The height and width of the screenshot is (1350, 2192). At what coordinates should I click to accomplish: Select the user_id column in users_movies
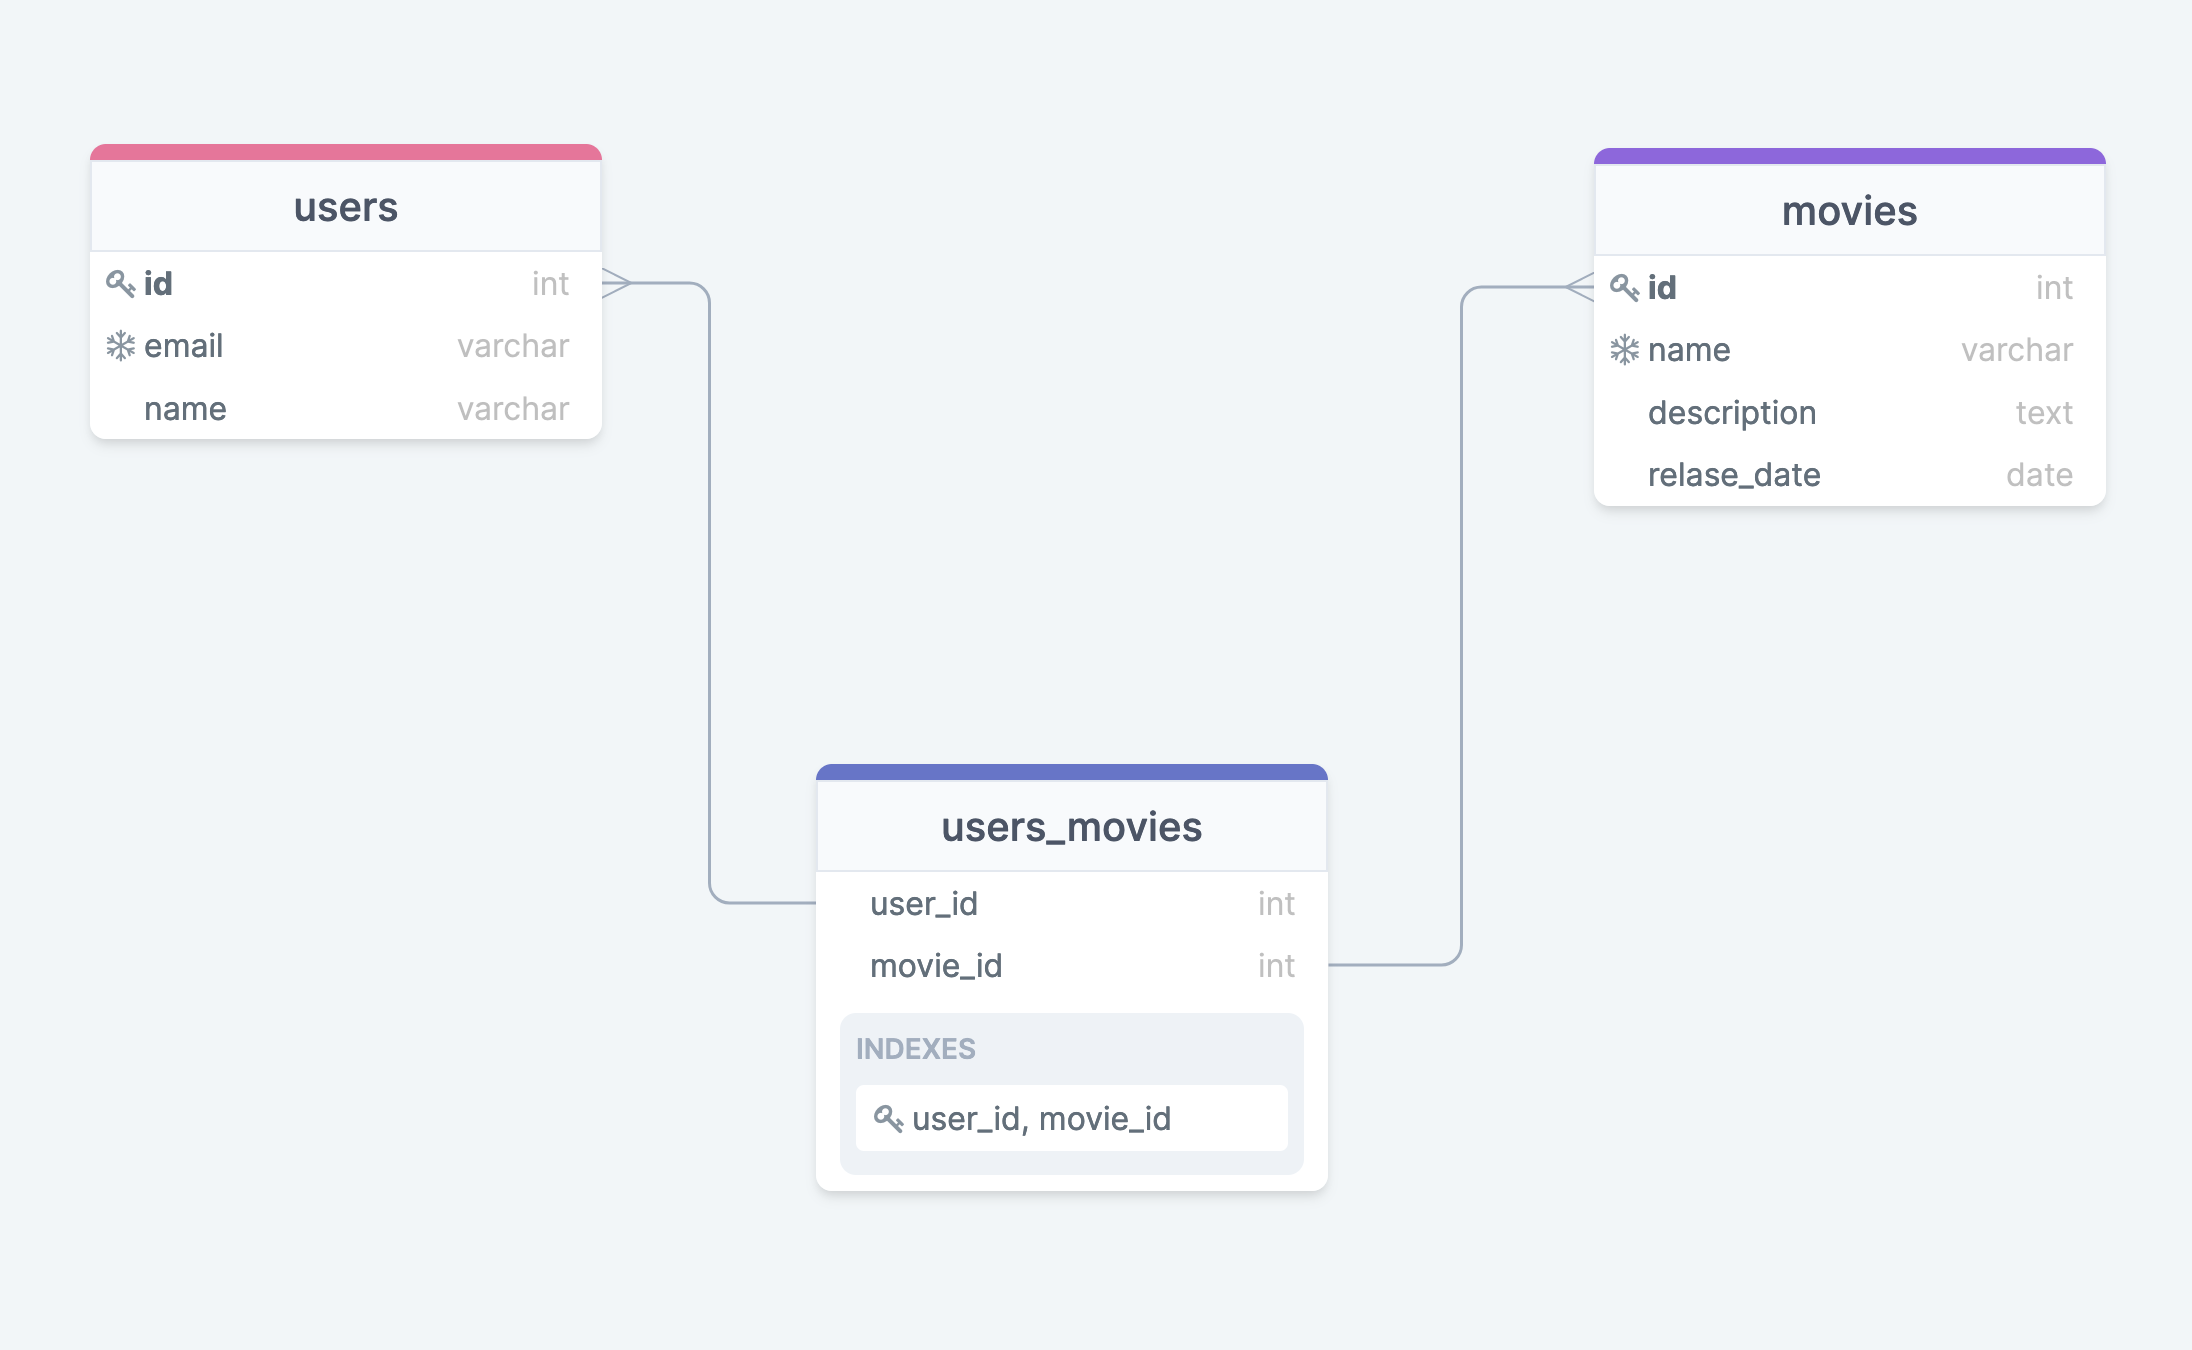click(x=1072, y=904)
